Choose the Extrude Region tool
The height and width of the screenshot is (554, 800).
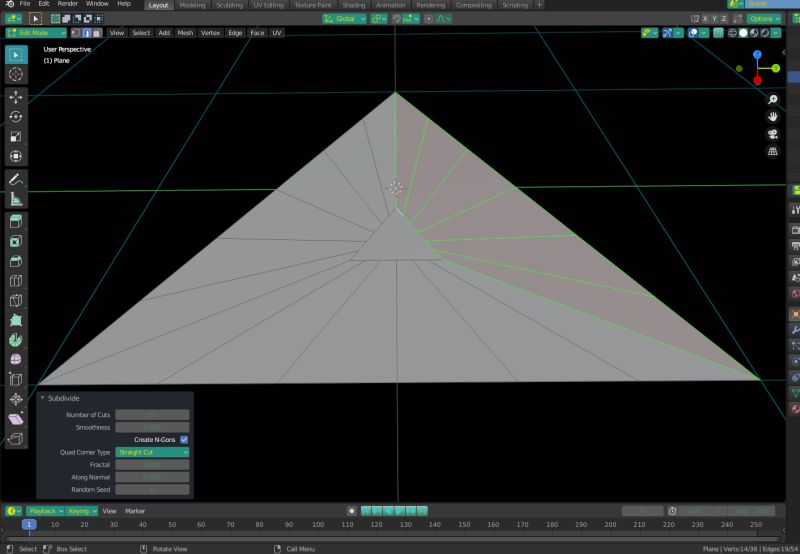coord(16,221)
